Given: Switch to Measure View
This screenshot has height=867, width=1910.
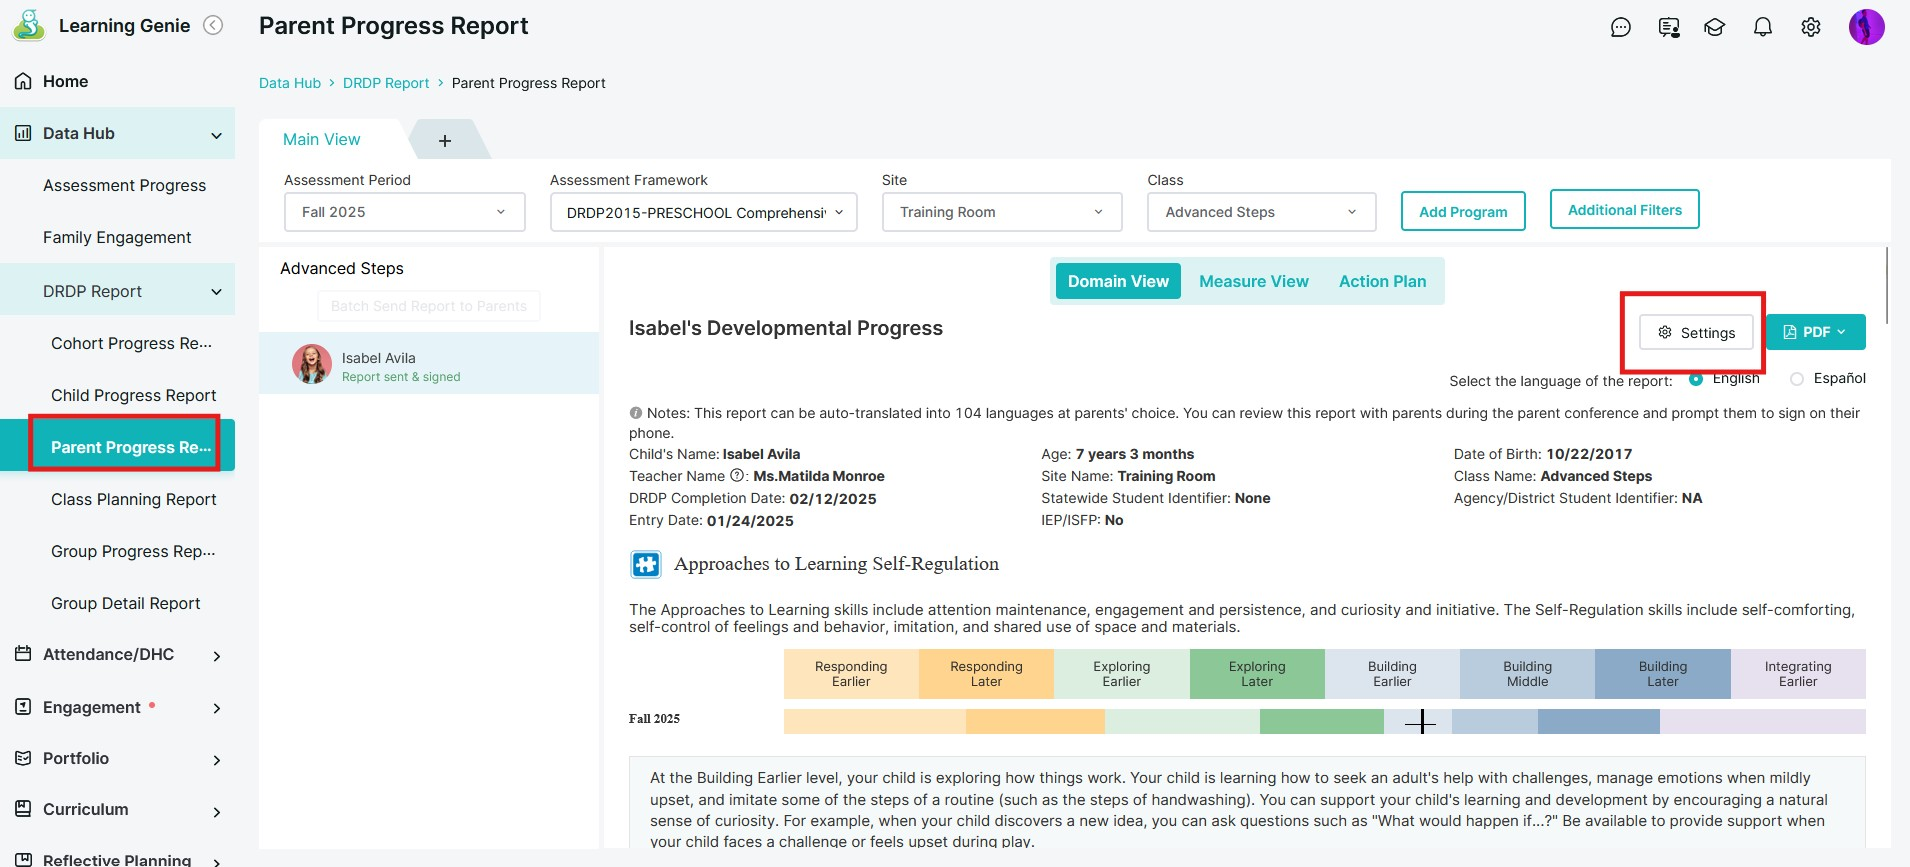Looking at the screenshot, I should point(1253,282).
